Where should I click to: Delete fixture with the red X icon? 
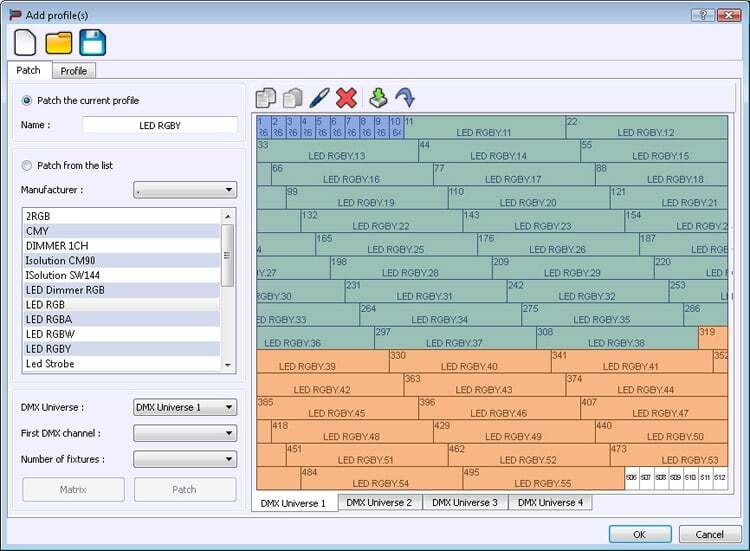346,98
